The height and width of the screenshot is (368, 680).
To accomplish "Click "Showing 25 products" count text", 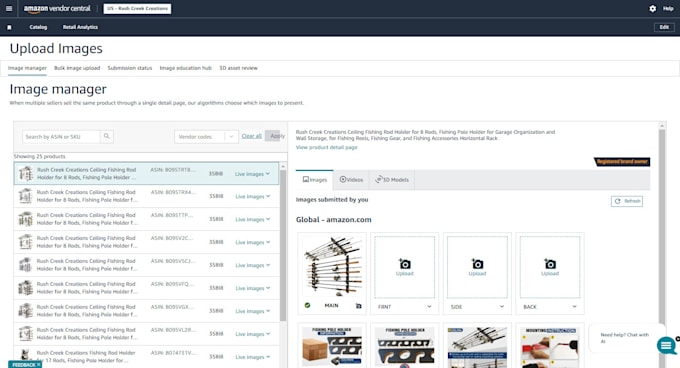I will (x=39, y=156).
